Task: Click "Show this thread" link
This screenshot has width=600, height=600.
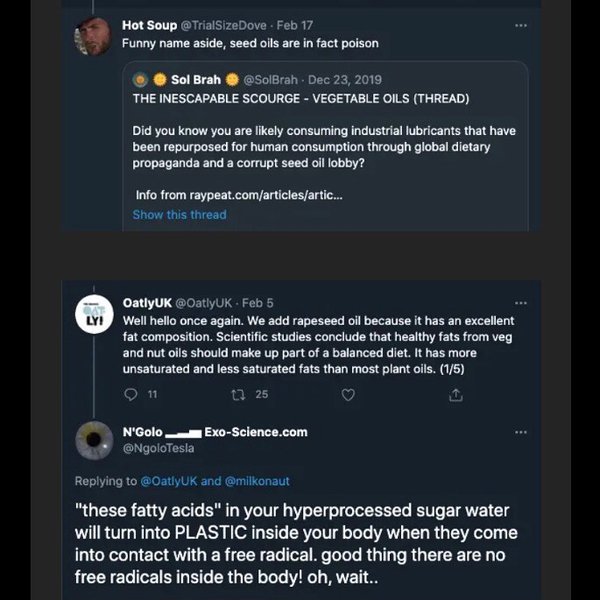Action: click(179, 214)
